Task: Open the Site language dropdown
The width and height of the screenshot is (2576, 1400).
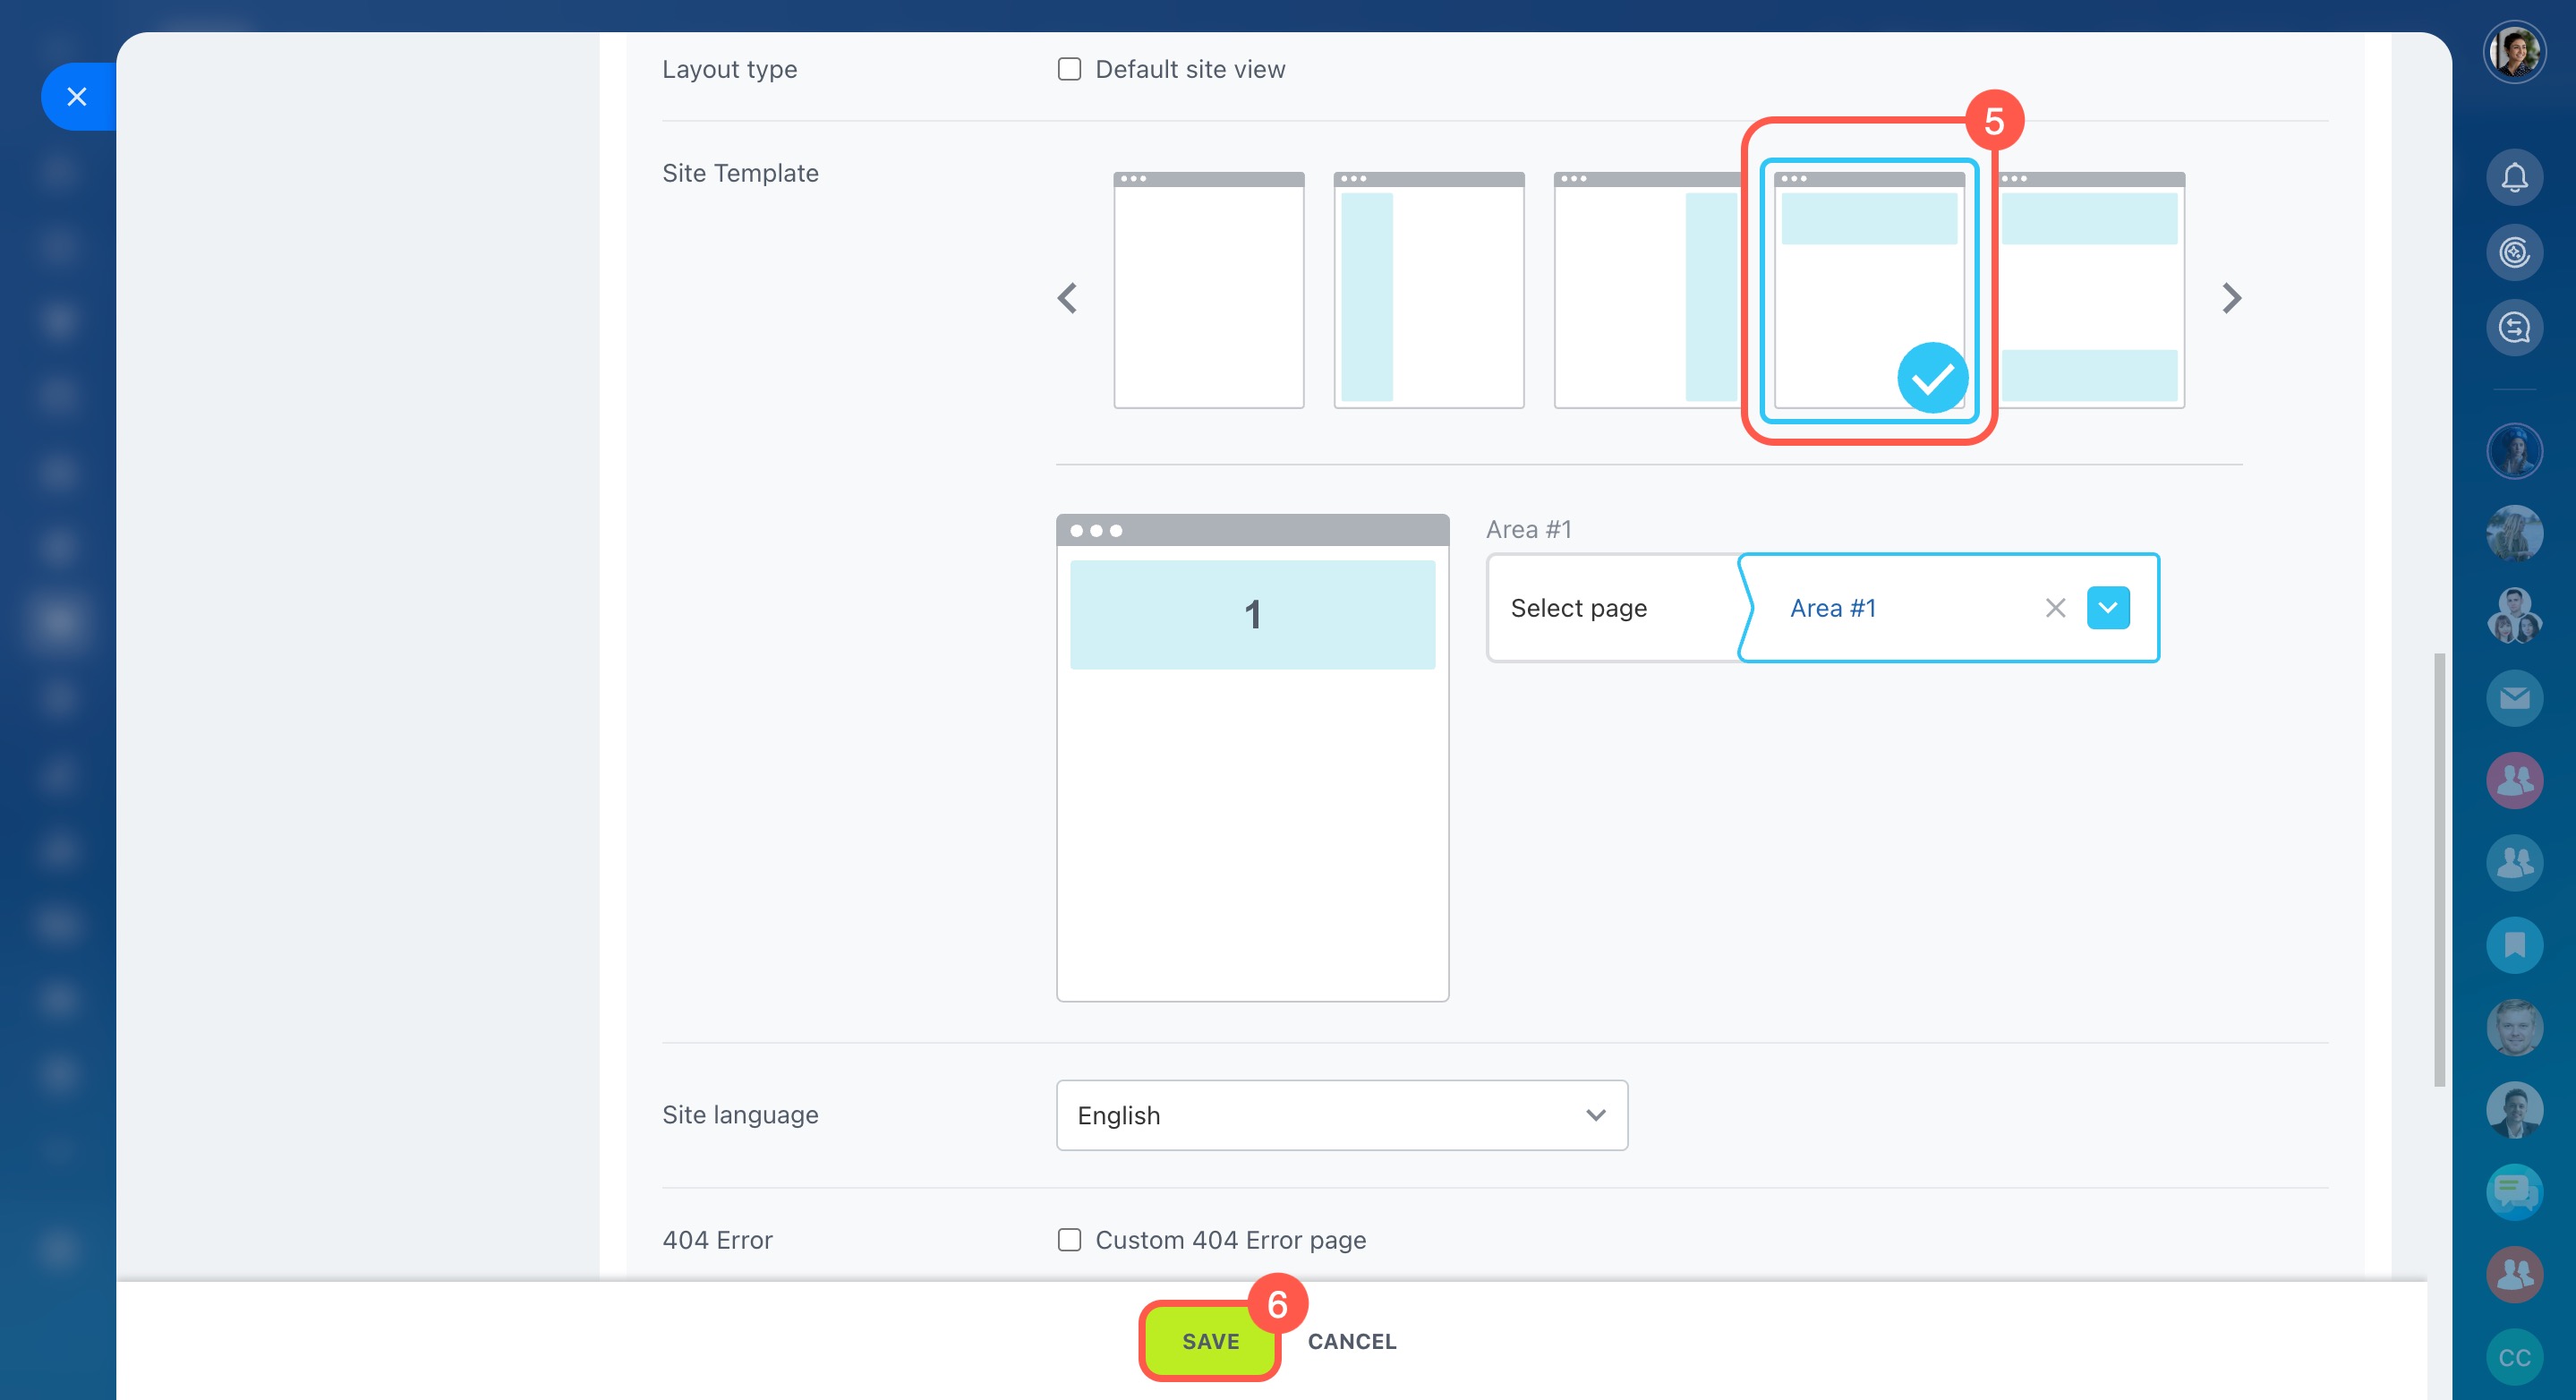Action: [x=1342, y=1115]
